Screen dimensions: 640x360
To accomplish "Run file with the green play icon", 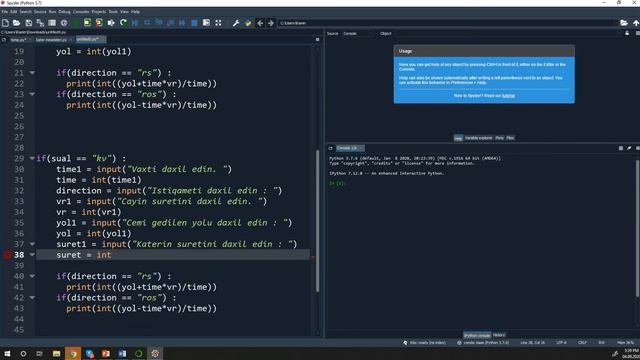I will [x=76, y=23].
